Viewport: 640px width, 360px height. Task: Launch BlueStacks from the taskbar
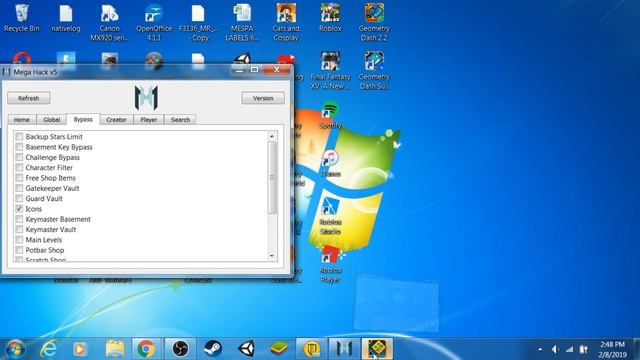pyautogui.click(x=279, y=349)
